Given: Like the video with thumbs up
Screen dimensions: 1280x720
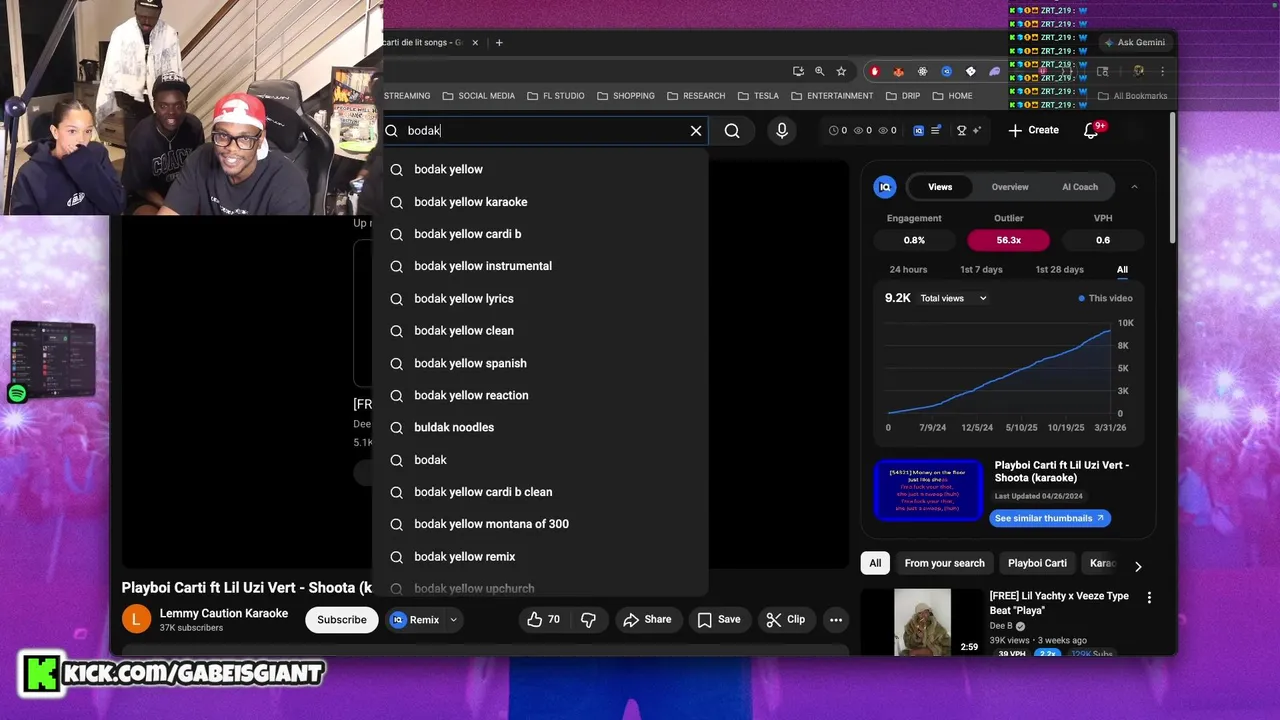Looking at the screenshot, I should click(543, 620).
